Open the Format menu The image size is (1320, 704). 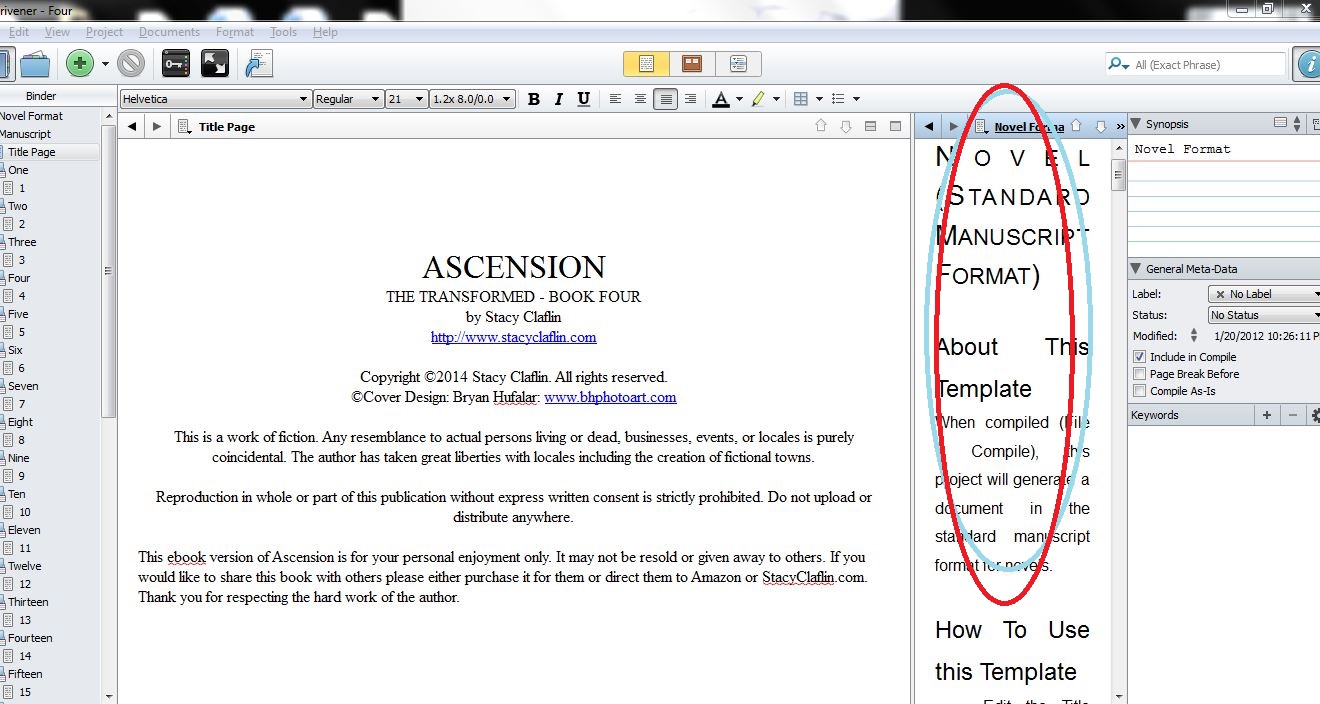(x=235, y=32)
